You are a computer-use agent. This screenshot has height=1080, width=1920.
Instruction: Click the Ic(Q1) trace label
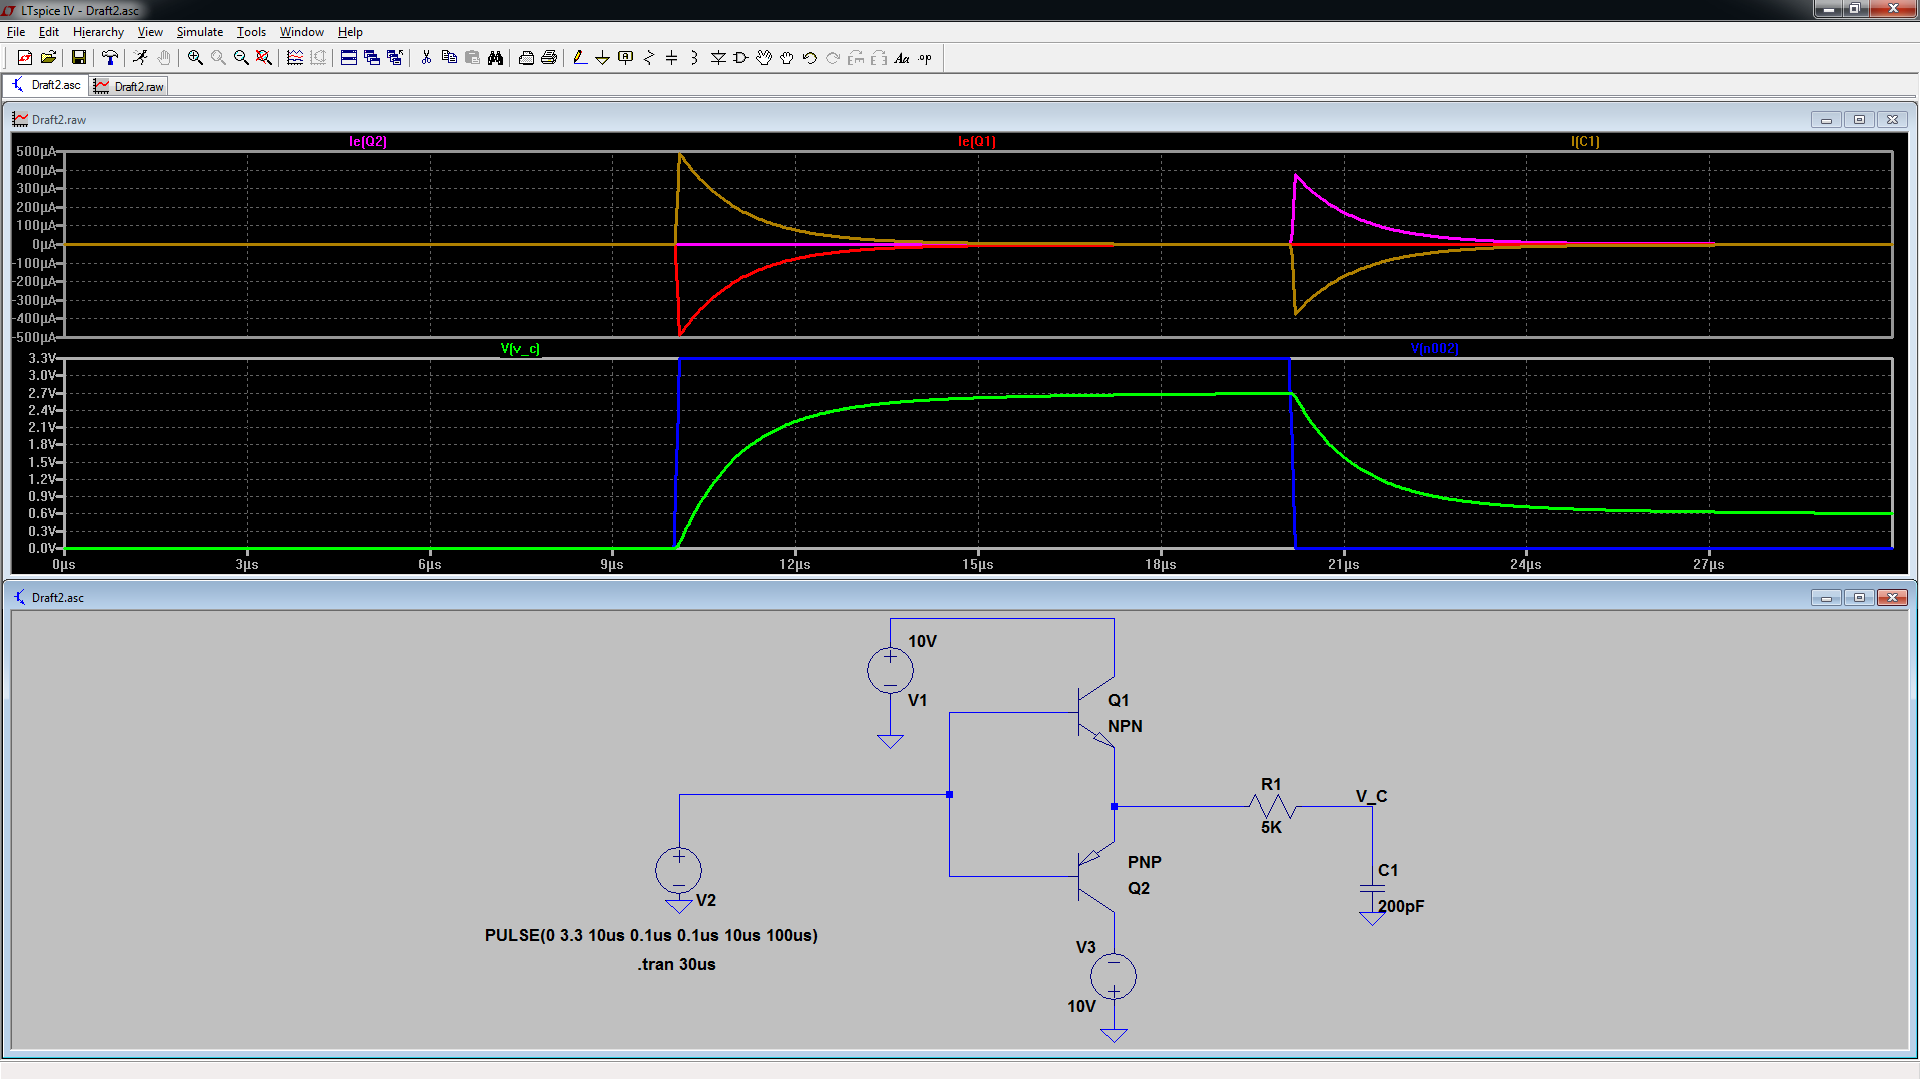(977, 141)
